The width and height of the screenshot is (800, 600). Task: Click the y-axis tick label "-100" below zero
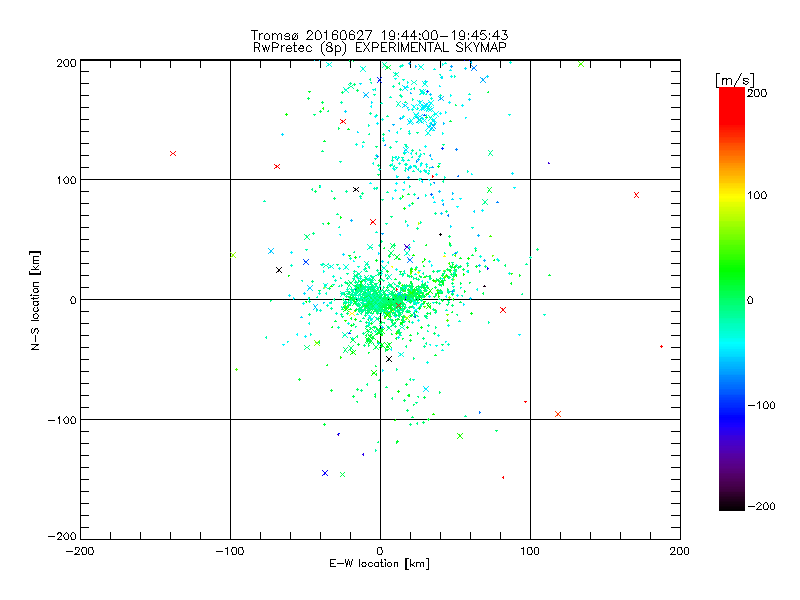pyautogui.click(x=62, y=420)
